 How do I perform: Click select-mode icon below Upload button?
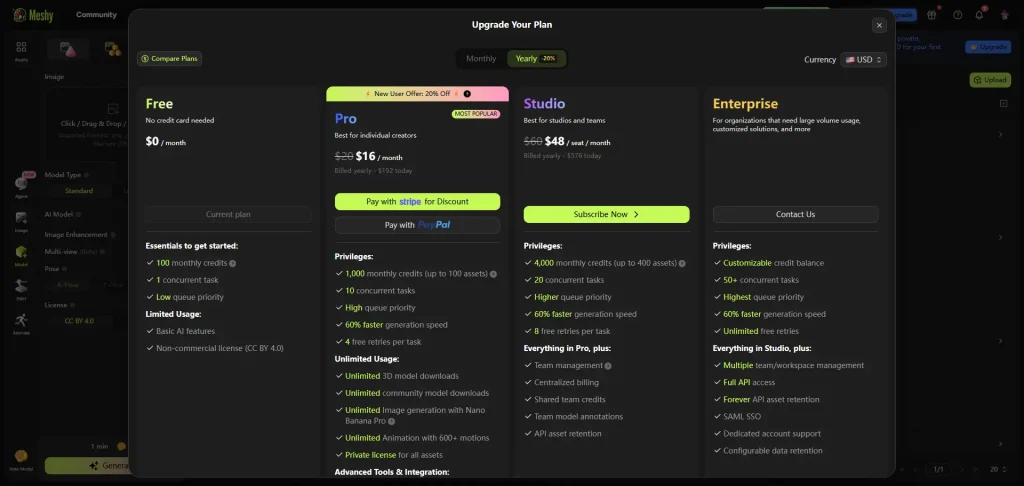pyautogui.click(x=1004, y=104)
